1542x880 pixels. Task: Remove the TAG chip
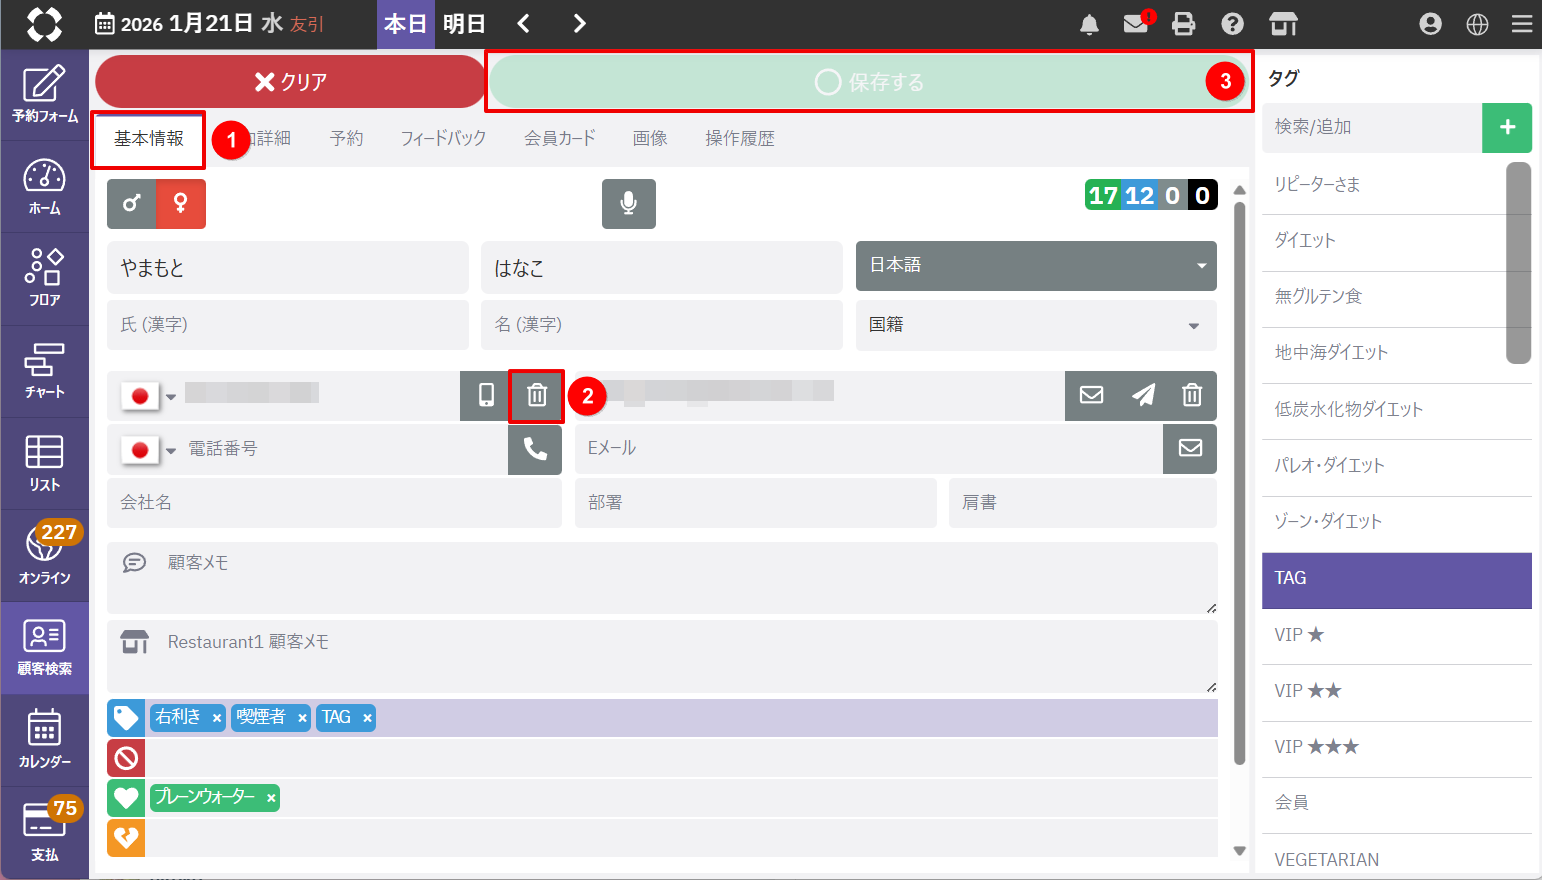pos(367,718)
